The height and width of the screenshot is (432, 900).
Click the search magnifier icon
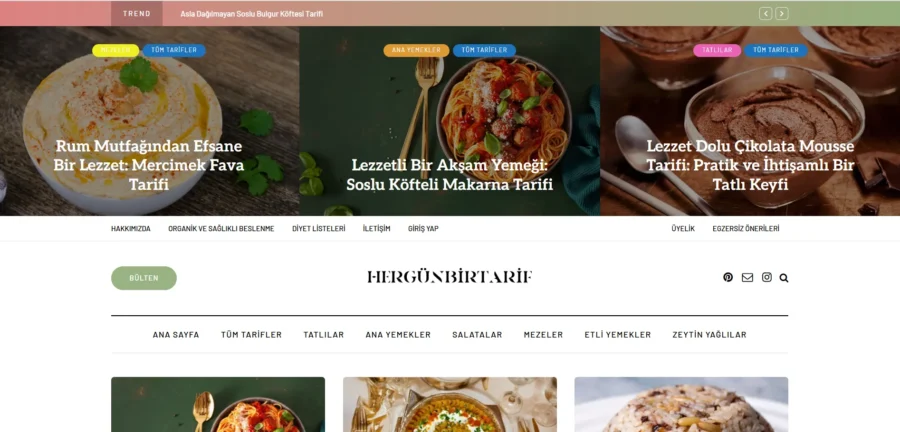[x=784, y=278]
